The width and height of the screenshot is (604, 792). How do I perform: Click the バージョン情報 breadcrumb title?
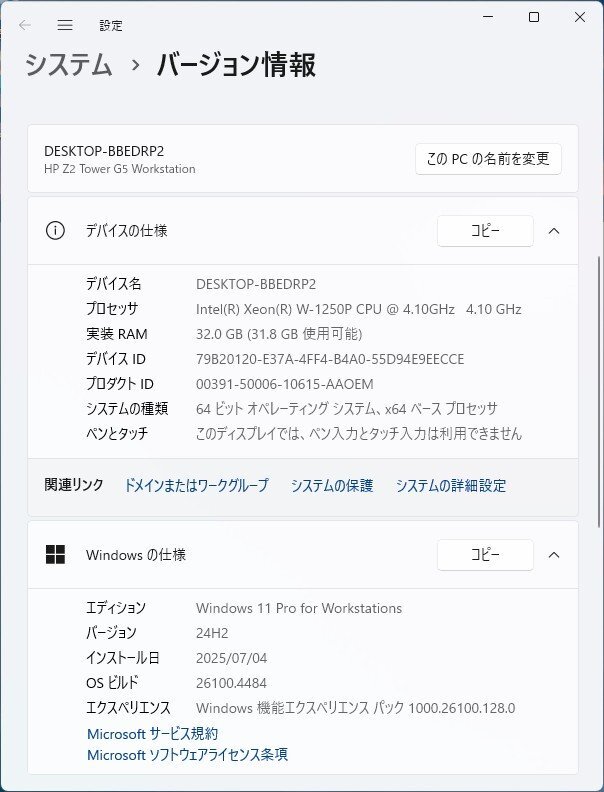[x=236, y=65]
